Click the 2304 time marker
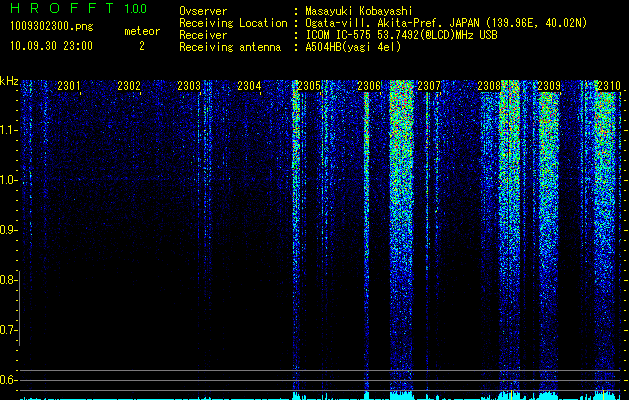 pyautogui.click(x=249, y=85)
